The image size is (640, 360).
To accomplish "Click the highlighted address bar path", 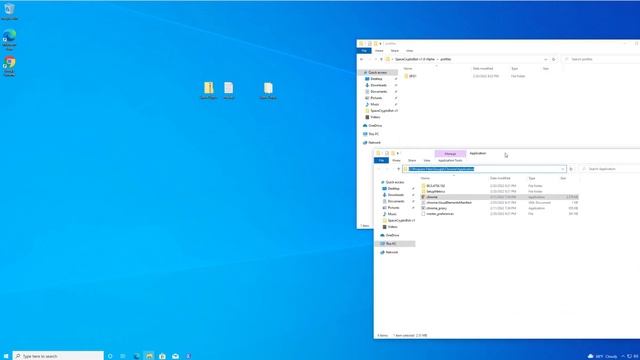I will (x=441, y=169).
